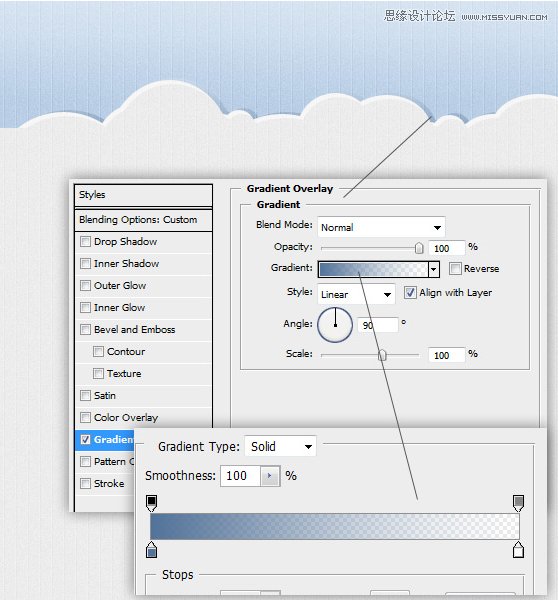Select the Inner Shadow style label
This screenshot has height=600, width=558.
point(126,264)
